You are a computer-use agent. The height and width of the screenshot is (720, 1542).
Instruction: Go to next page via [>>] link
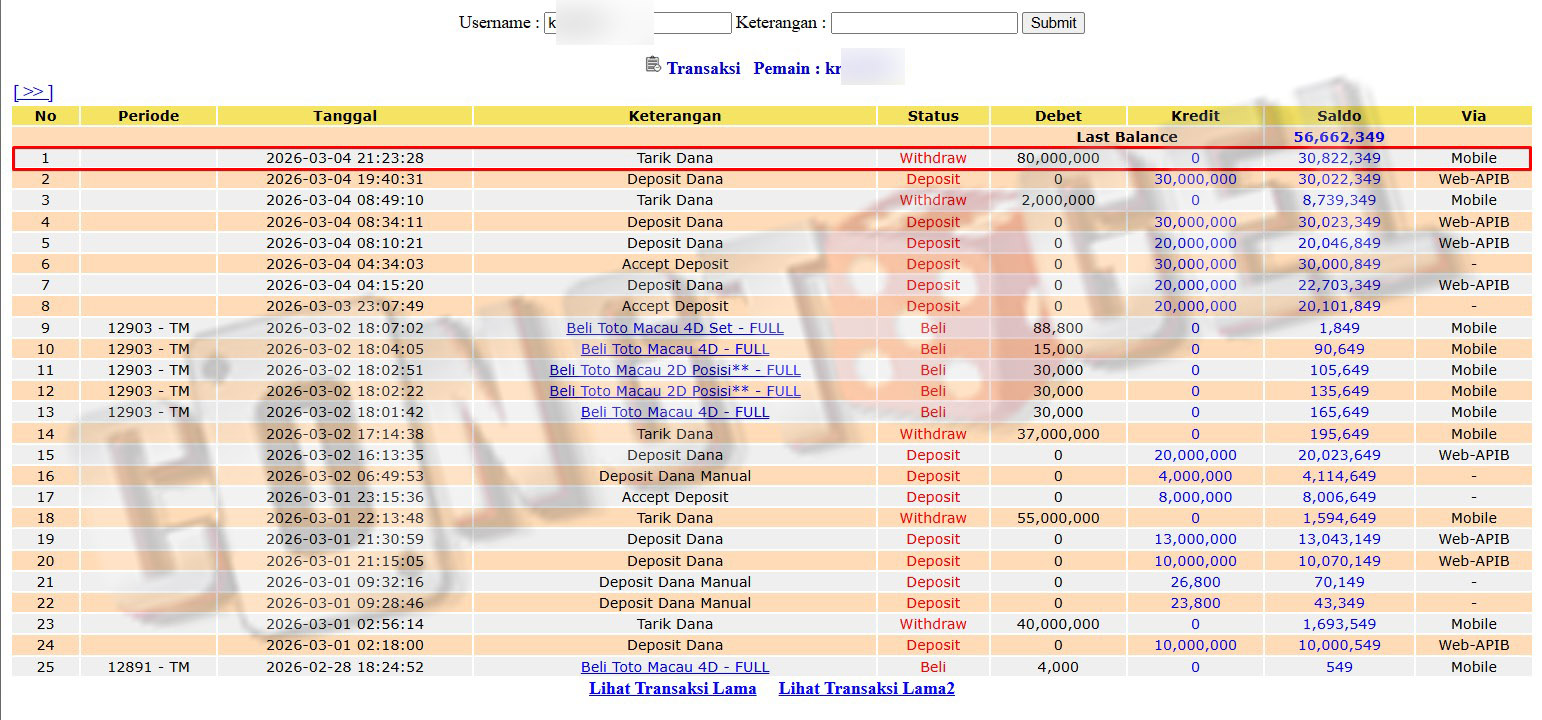pos(33,92)
